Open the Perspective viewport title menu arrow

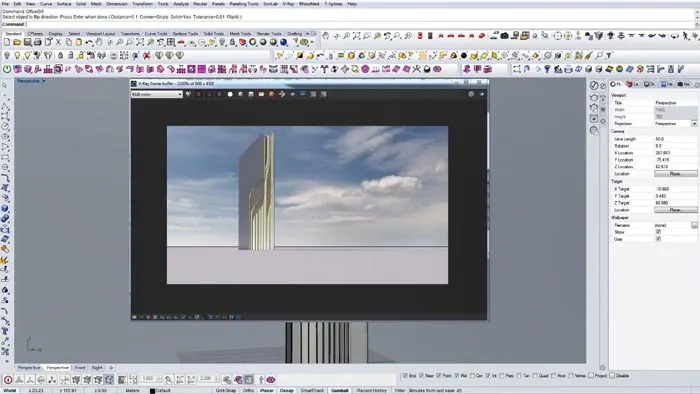pyautogui.click(x=44, y=81)
